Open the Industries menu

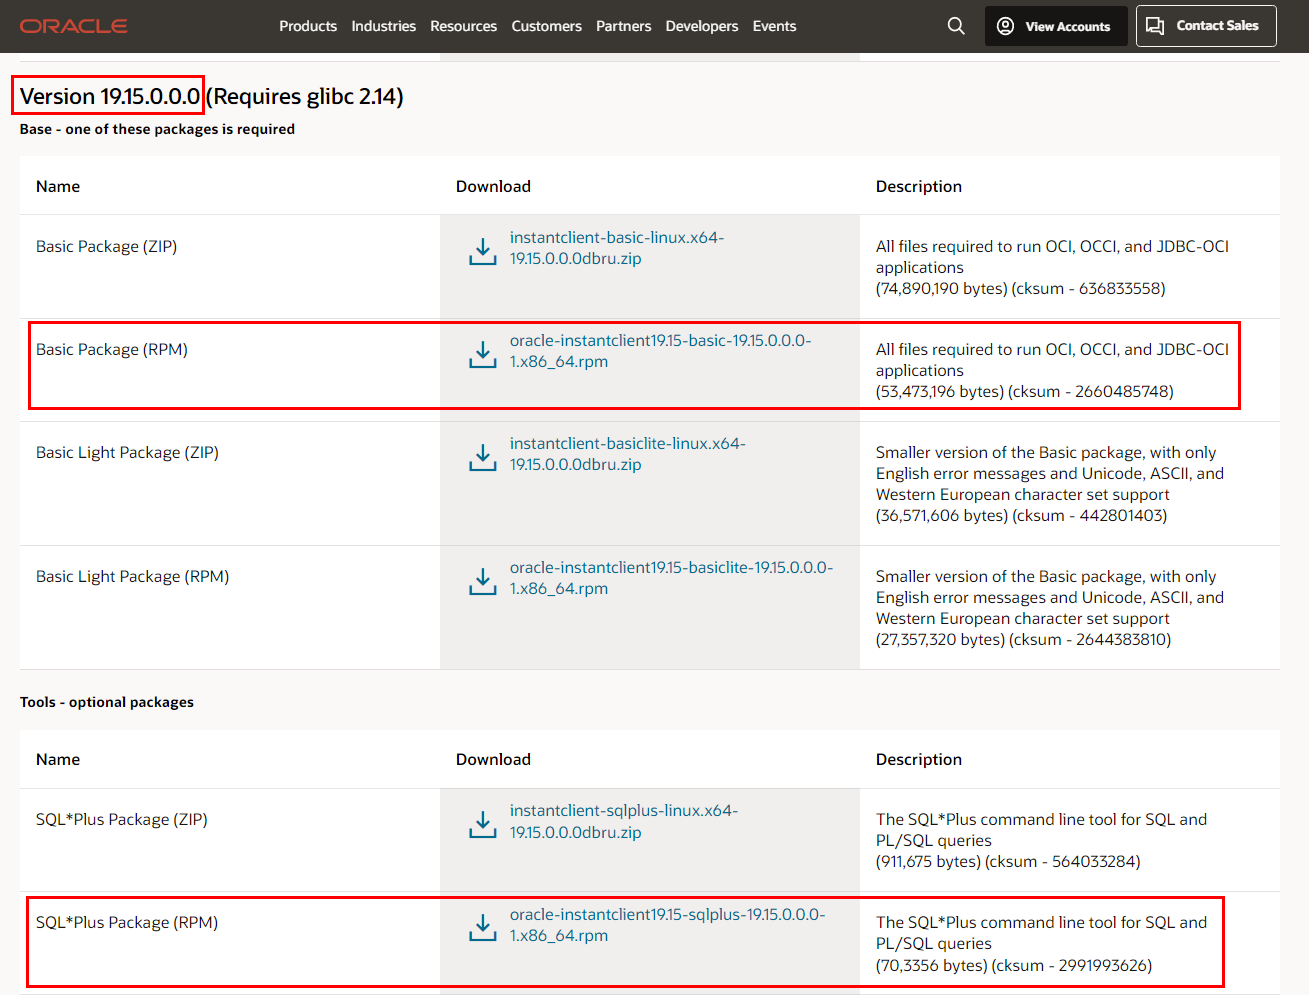pos(383,26)
